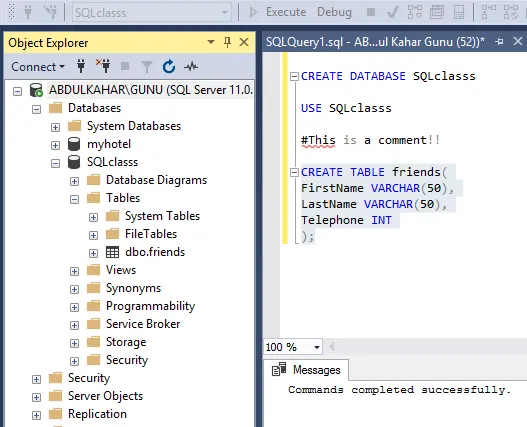
Task: Click the Disconnect icon with red X
Action: coord(103,66)
